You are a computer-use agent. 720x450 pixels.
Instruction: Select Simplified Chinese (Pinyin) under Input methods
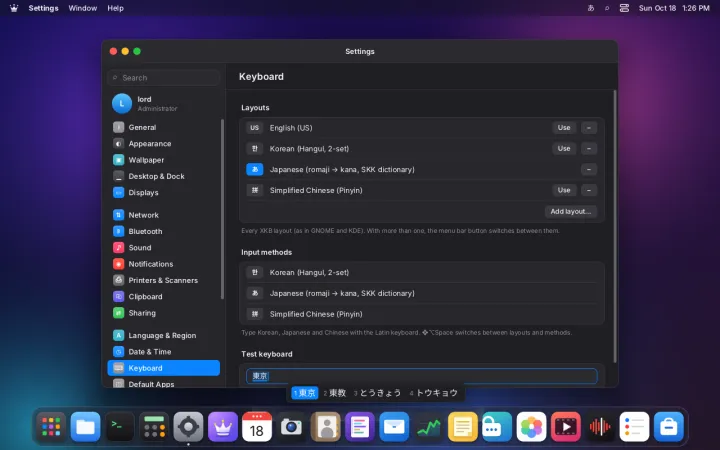click(422, 314)
